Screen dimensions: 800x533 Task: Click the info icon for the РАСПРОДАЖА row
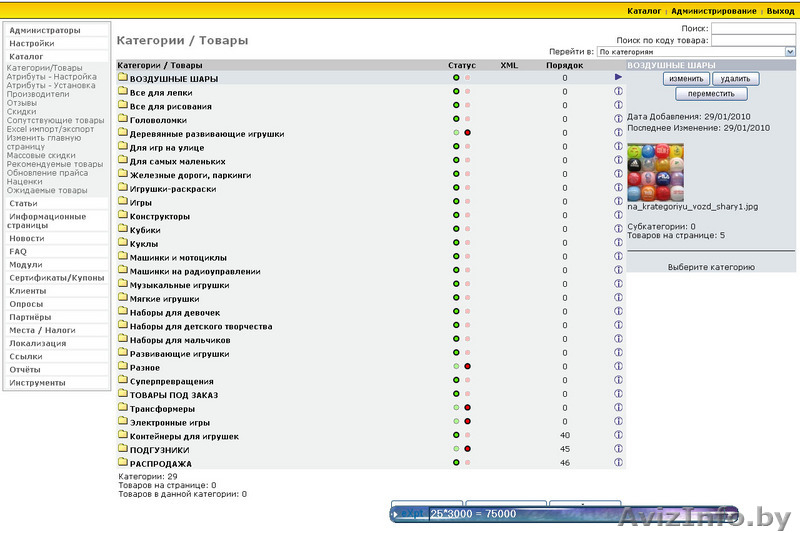[618, 463]
